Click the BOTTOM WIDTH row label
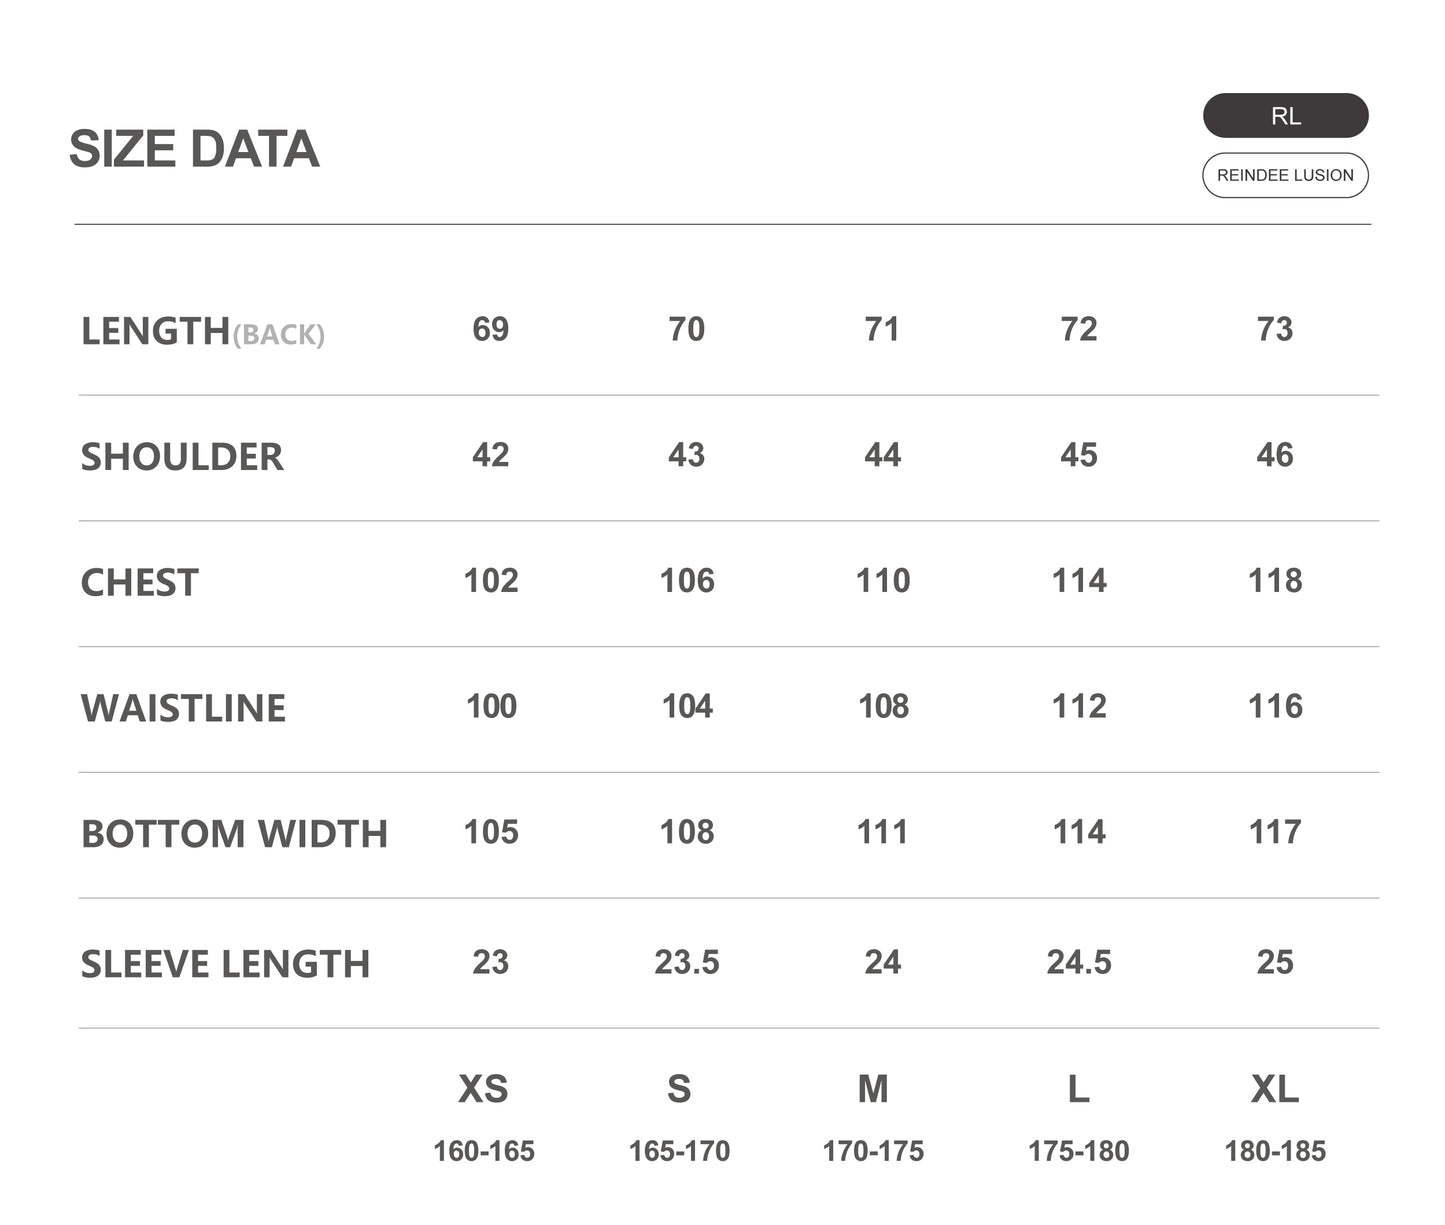This screenshot has height=1225, width=1445. 234,834
